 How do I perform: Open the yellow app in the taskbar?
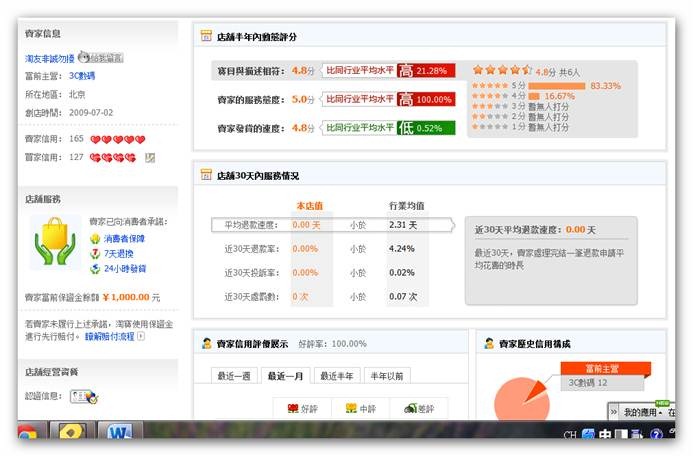pyautogui.click(x=72, y=431)
